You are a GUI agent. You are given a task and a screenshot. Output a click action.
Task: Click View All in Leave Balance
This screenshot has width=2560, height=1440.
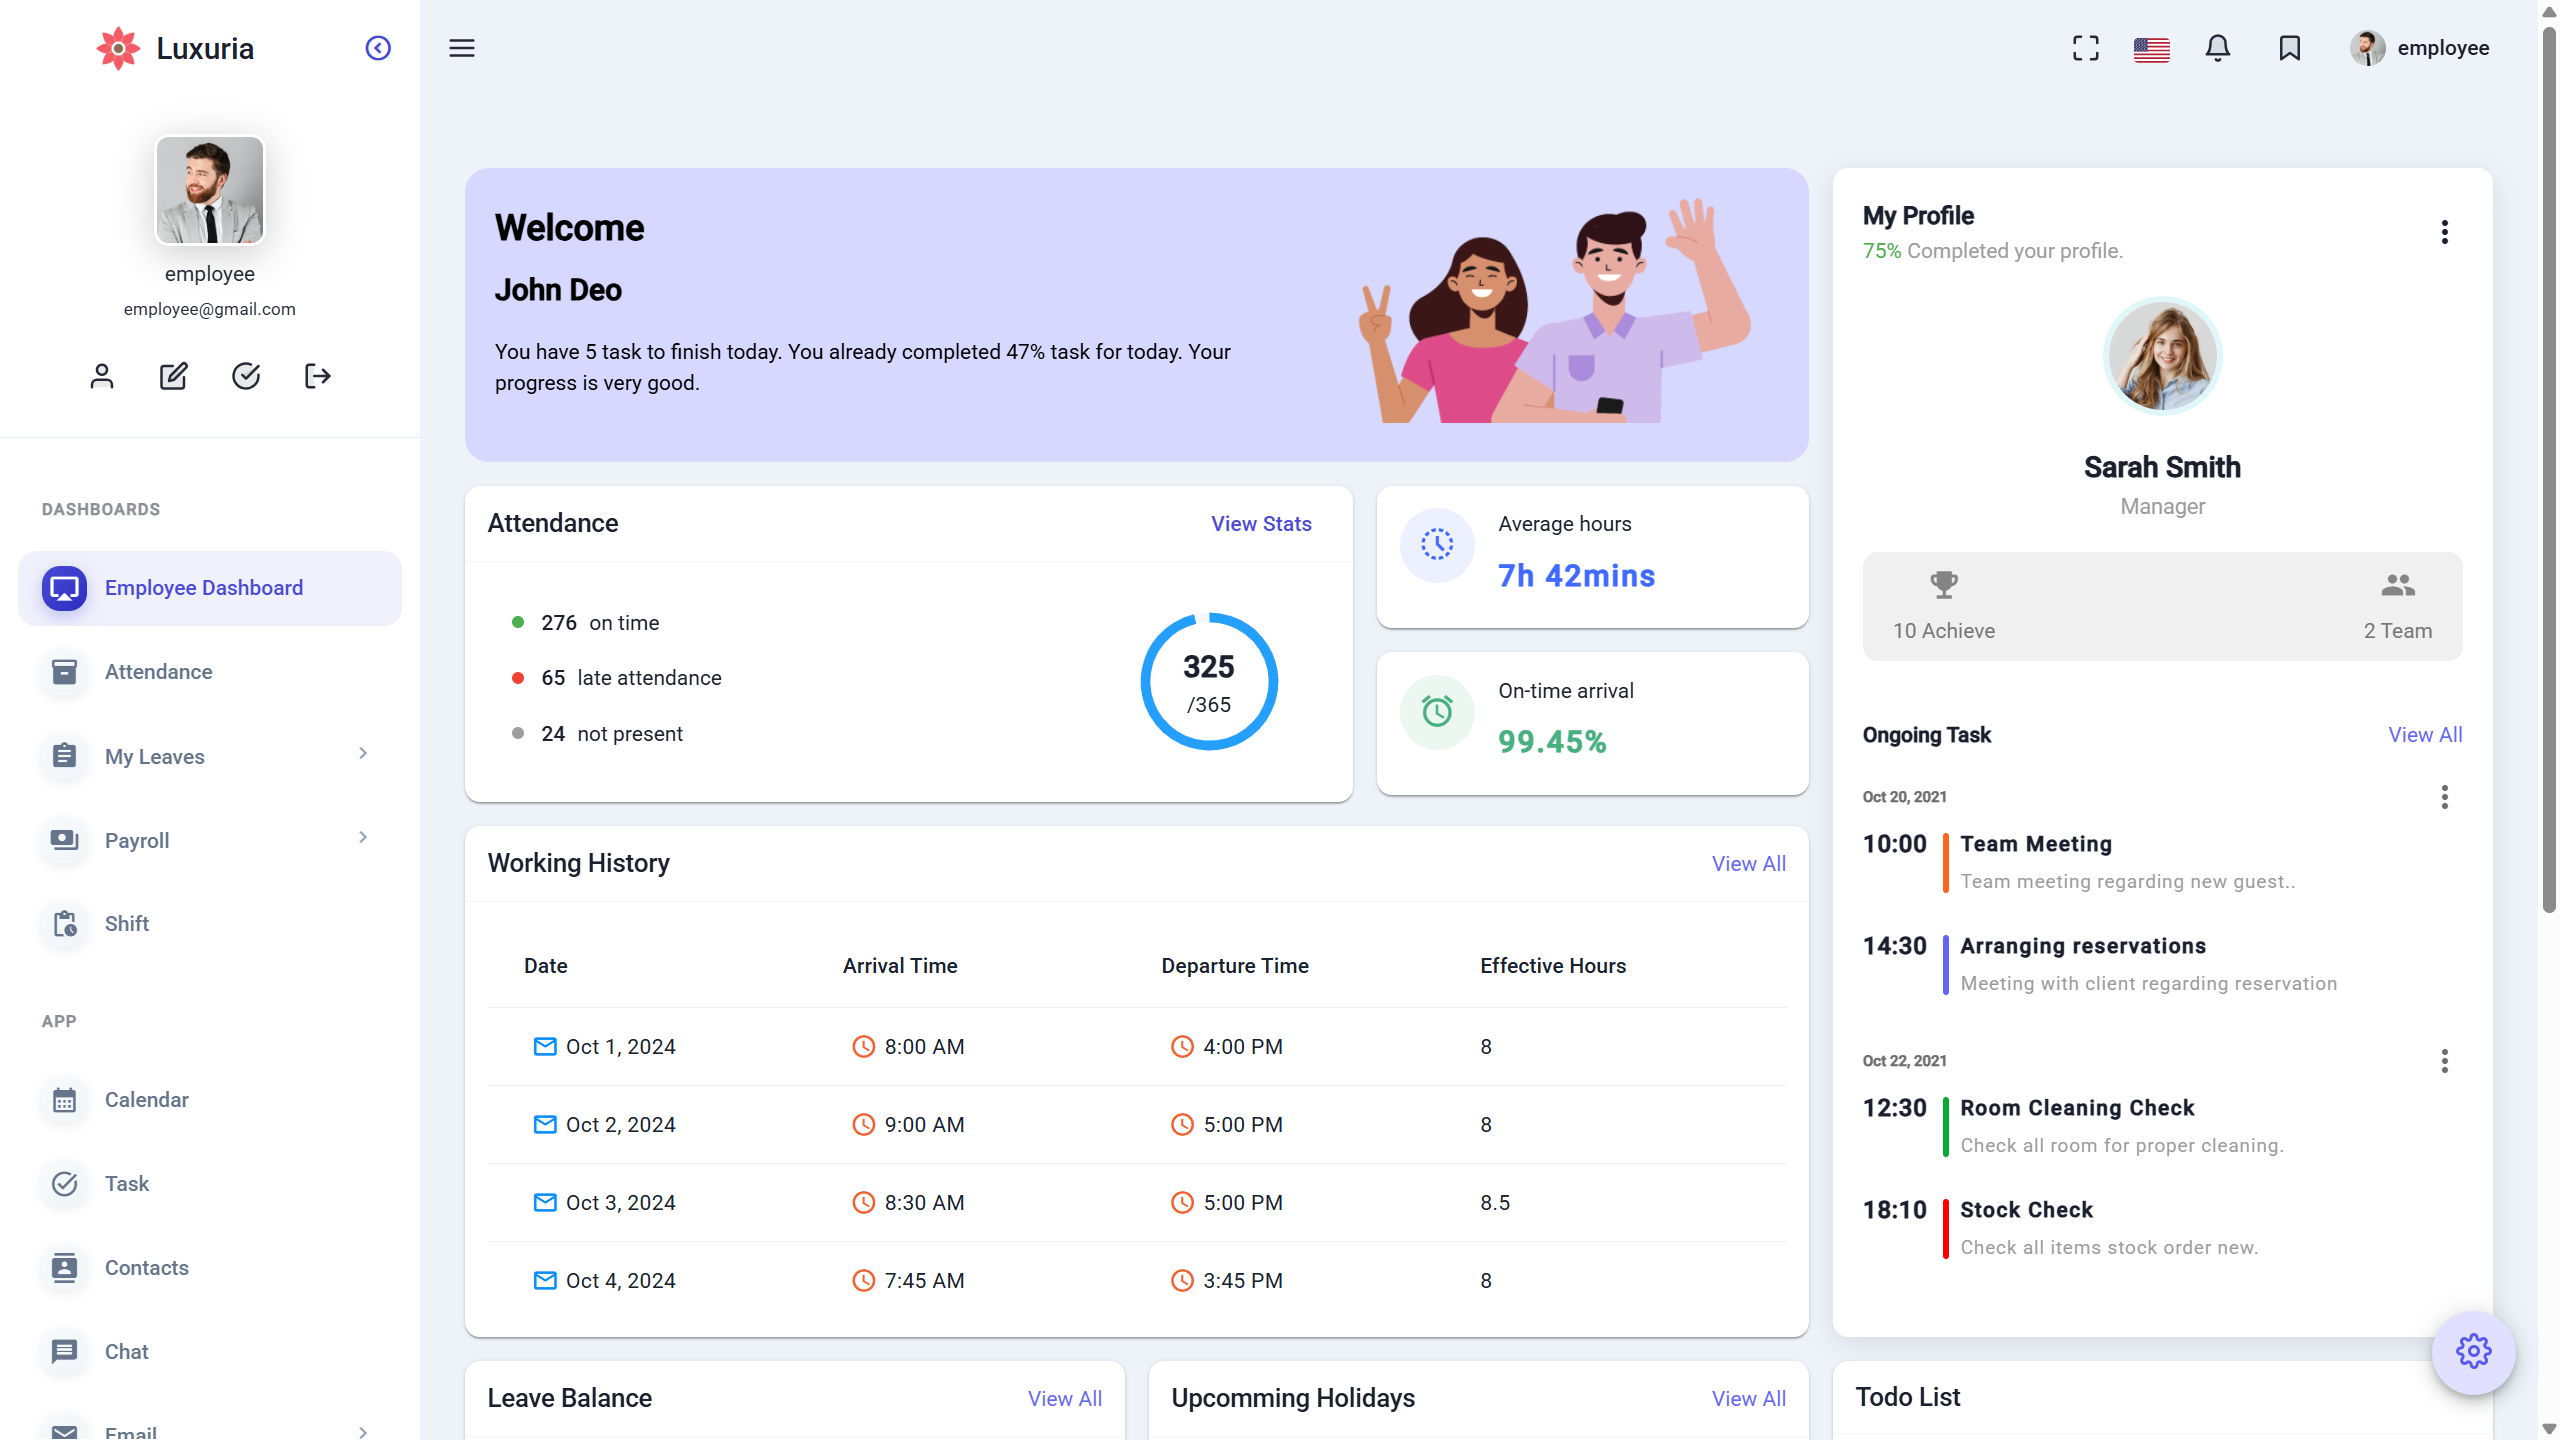point(1065,1399)
